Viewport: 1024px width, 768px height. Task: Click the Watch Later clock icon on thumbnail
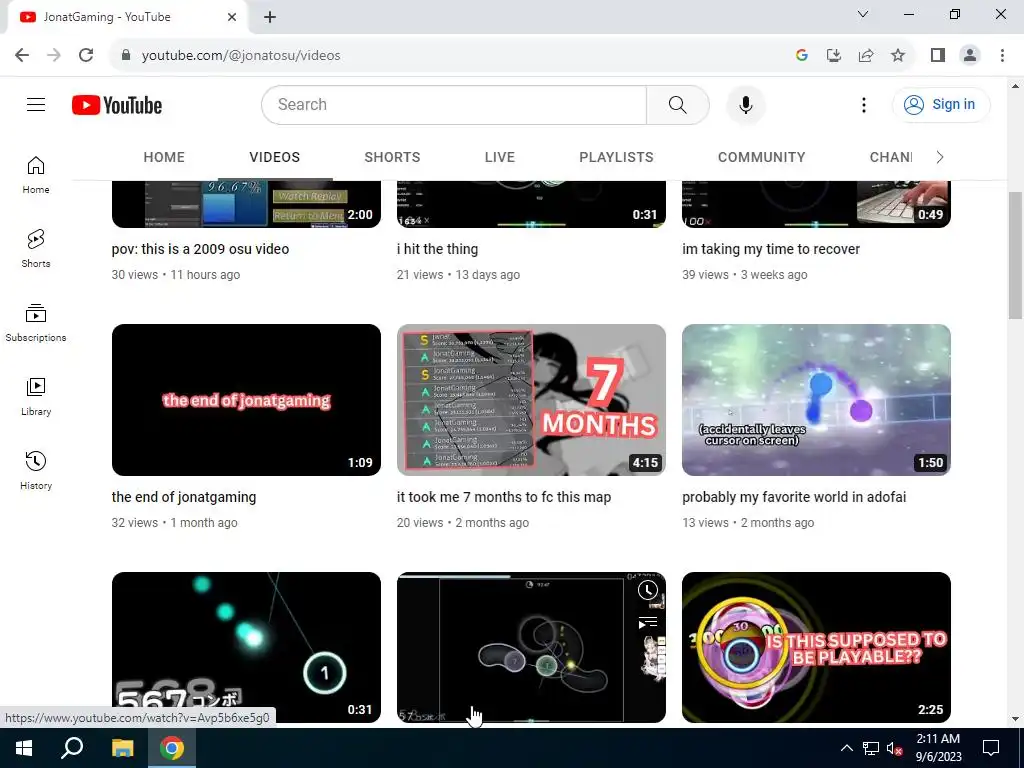tap(647, 590)
